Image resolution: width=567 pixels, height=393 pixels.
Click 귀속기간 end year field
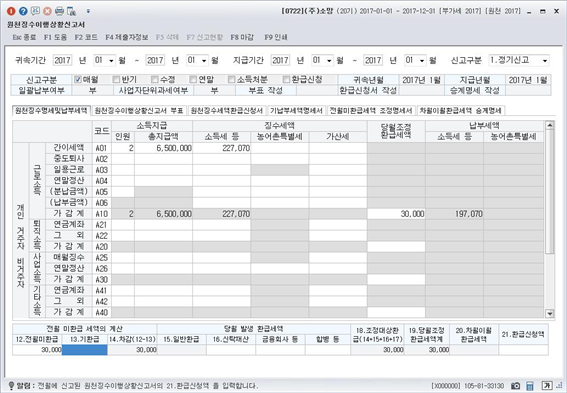pyautogui.click(x=155, y=60)
